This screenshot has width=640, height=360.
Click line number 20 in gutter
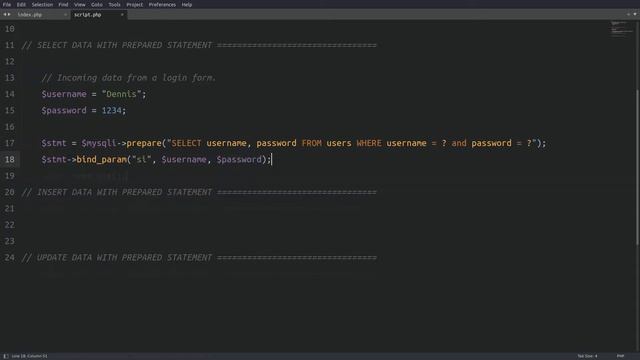[9, 192]
